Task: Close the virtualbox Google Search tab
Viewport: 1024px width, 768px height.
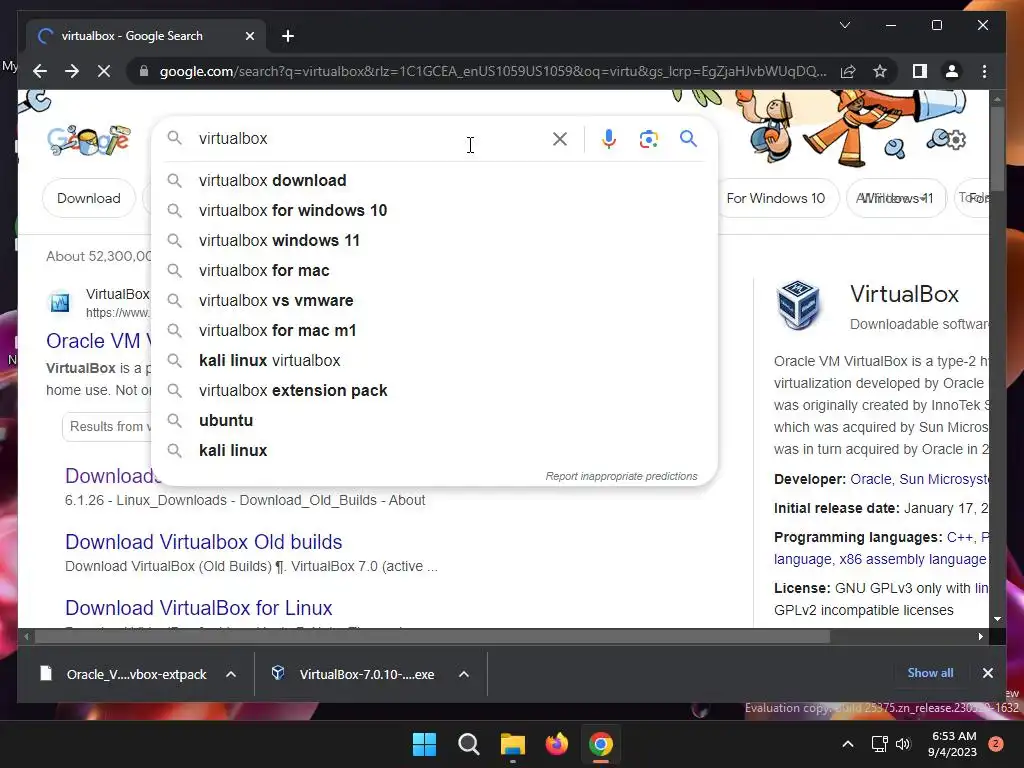Action: pos(249,36)
